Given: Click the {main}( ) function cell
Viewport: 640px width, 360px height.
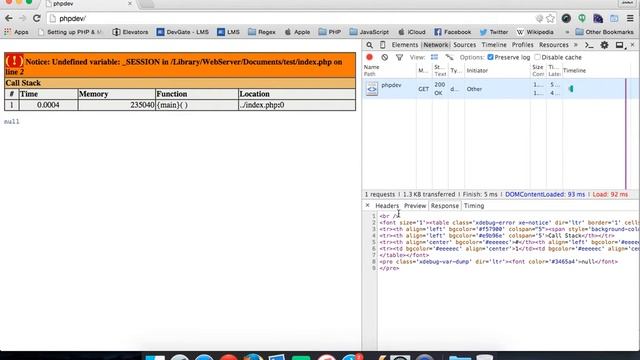Looking at the screenshot, I should (197, 105).
